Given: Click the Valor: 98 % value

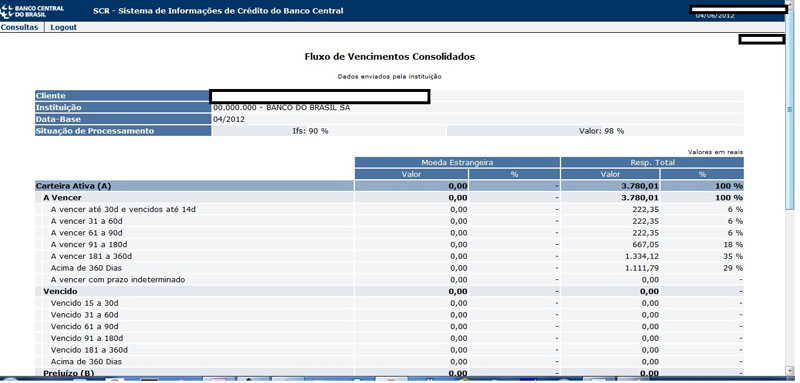Looking at the screenshot, I should tap(601, 131).
